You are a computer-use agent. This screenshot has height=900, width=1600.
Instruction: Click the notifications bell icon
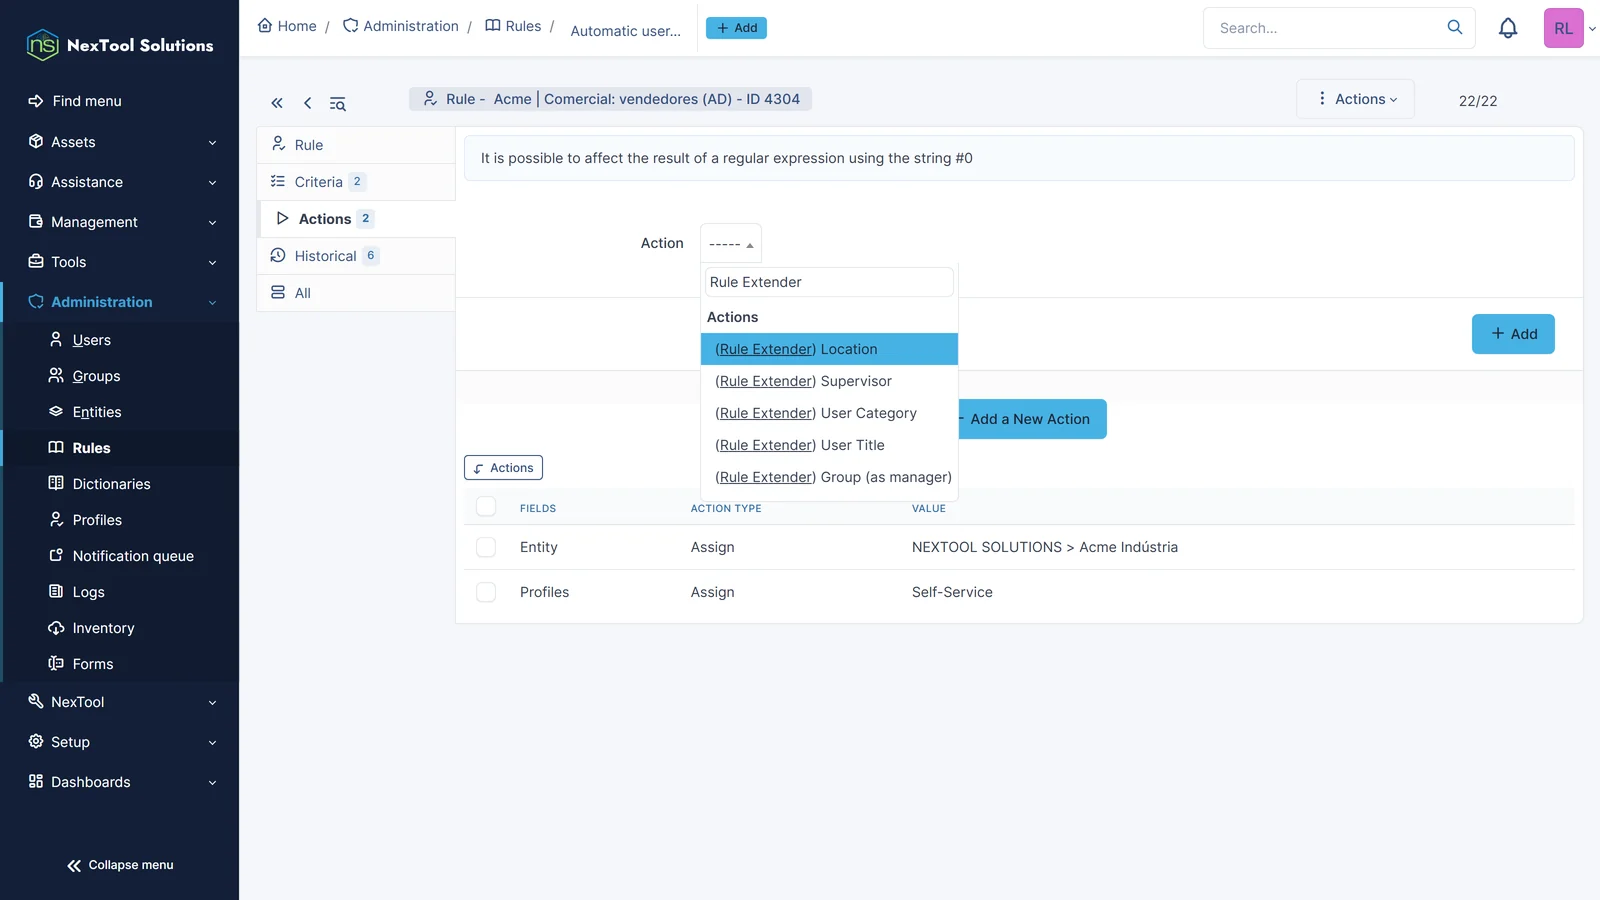pyautogui.click(x=1508, y=28)
